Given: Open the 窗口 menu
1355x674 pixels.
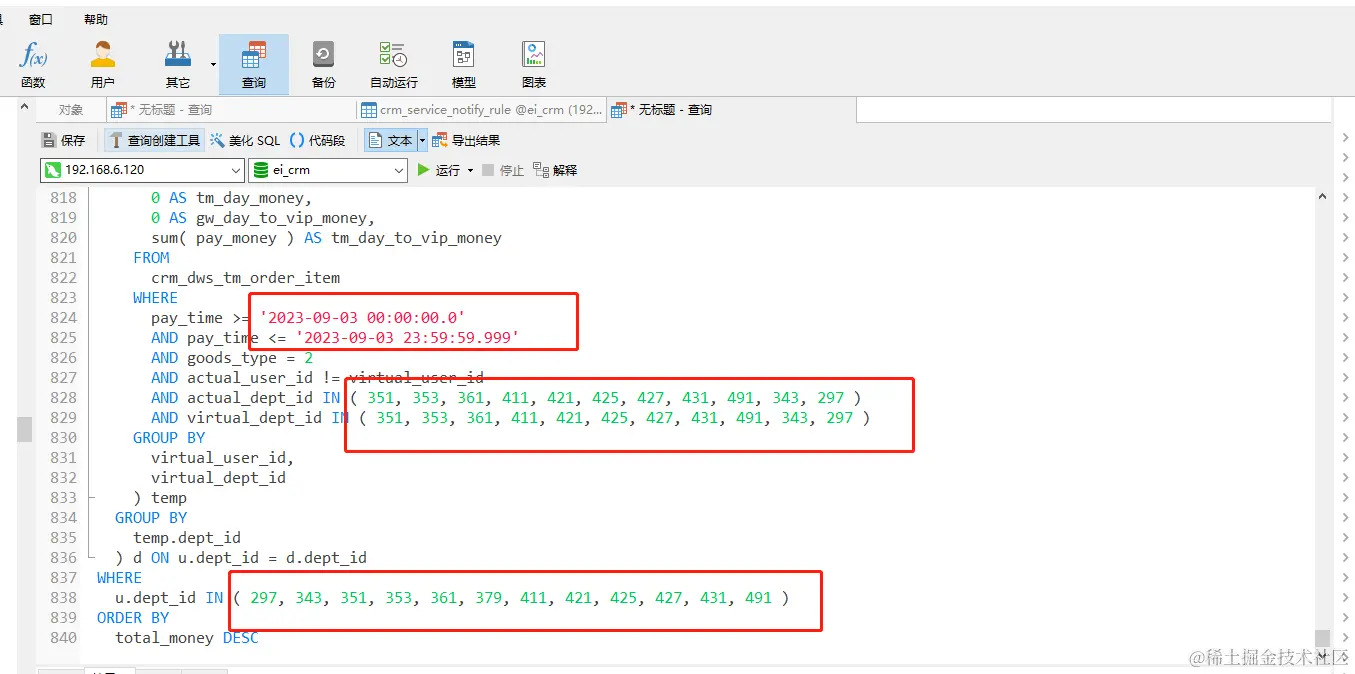Looking at the screenshot, I should click(41, 19).
